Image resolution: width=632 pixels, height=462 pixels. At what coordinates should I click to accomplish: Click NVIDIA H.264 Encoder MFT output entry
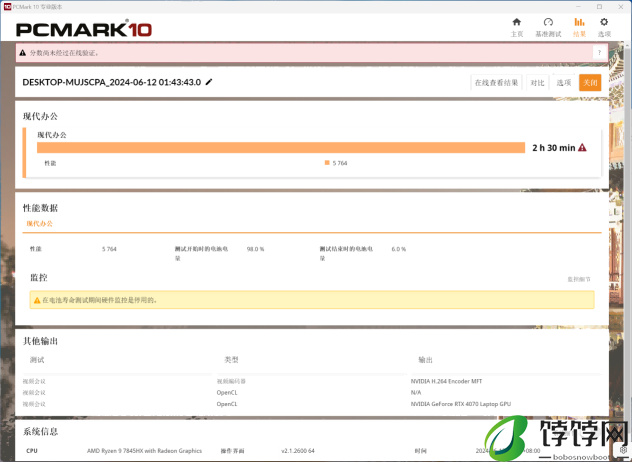[446, 381]
